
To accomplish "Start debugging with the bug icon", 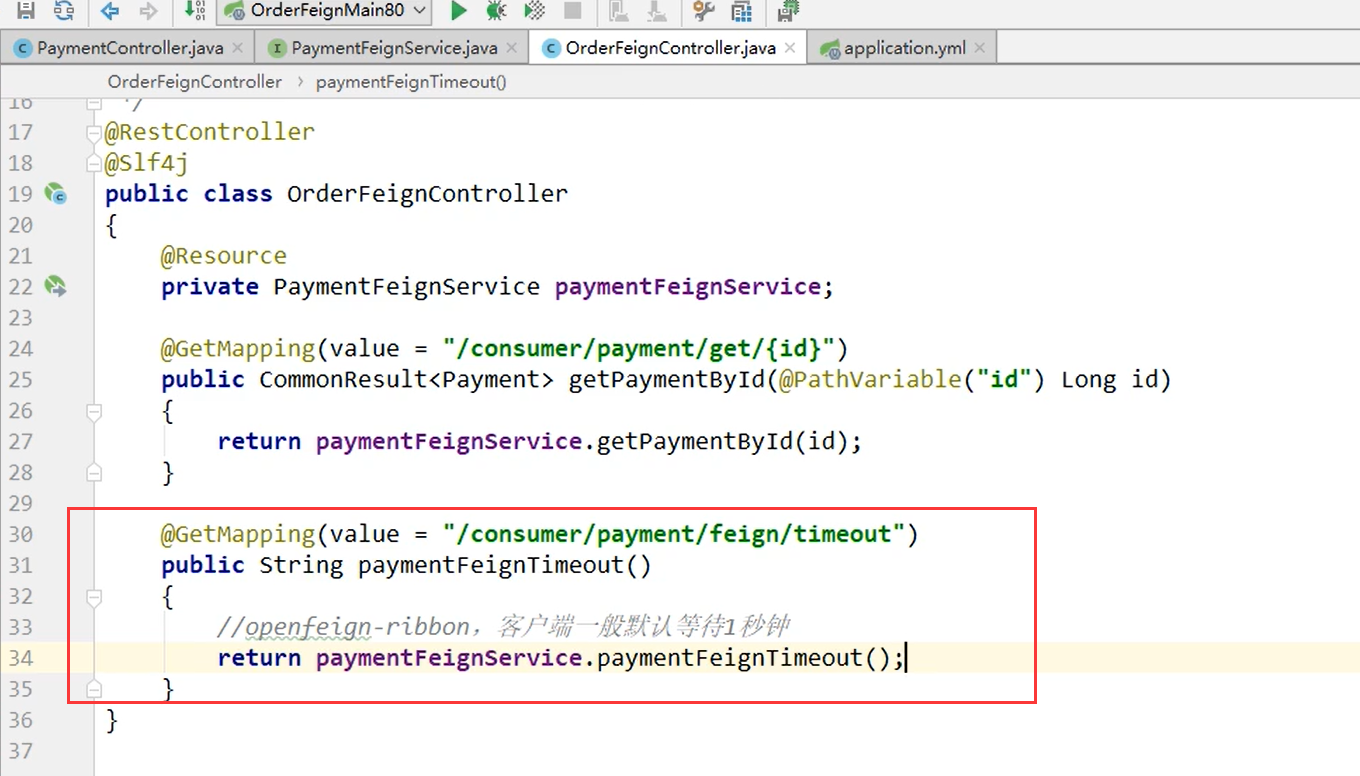I will point(494,12).
